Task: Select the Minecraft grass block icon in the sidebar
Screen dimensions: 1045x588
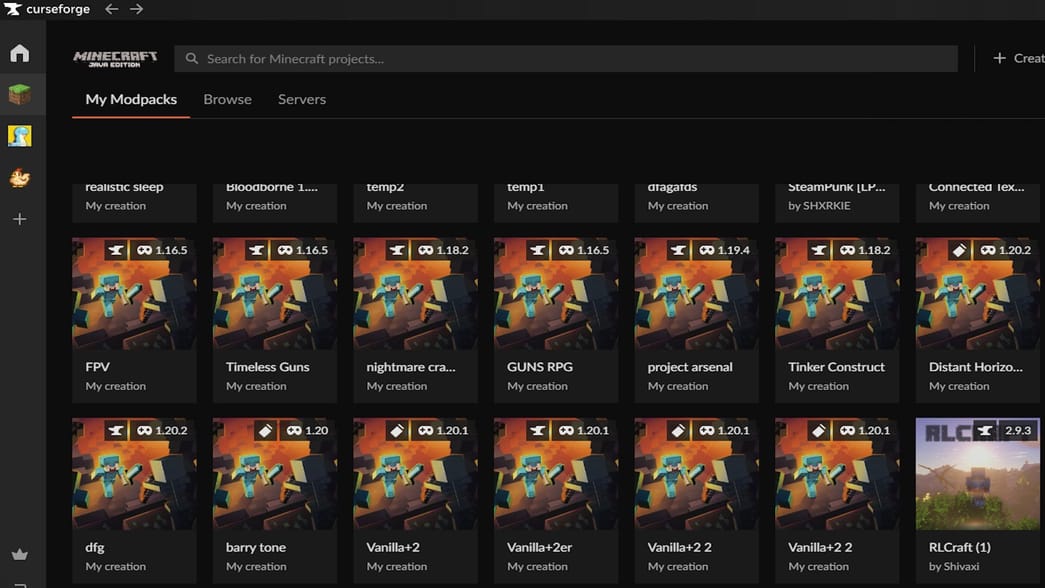Action: [x=19, y=94]
